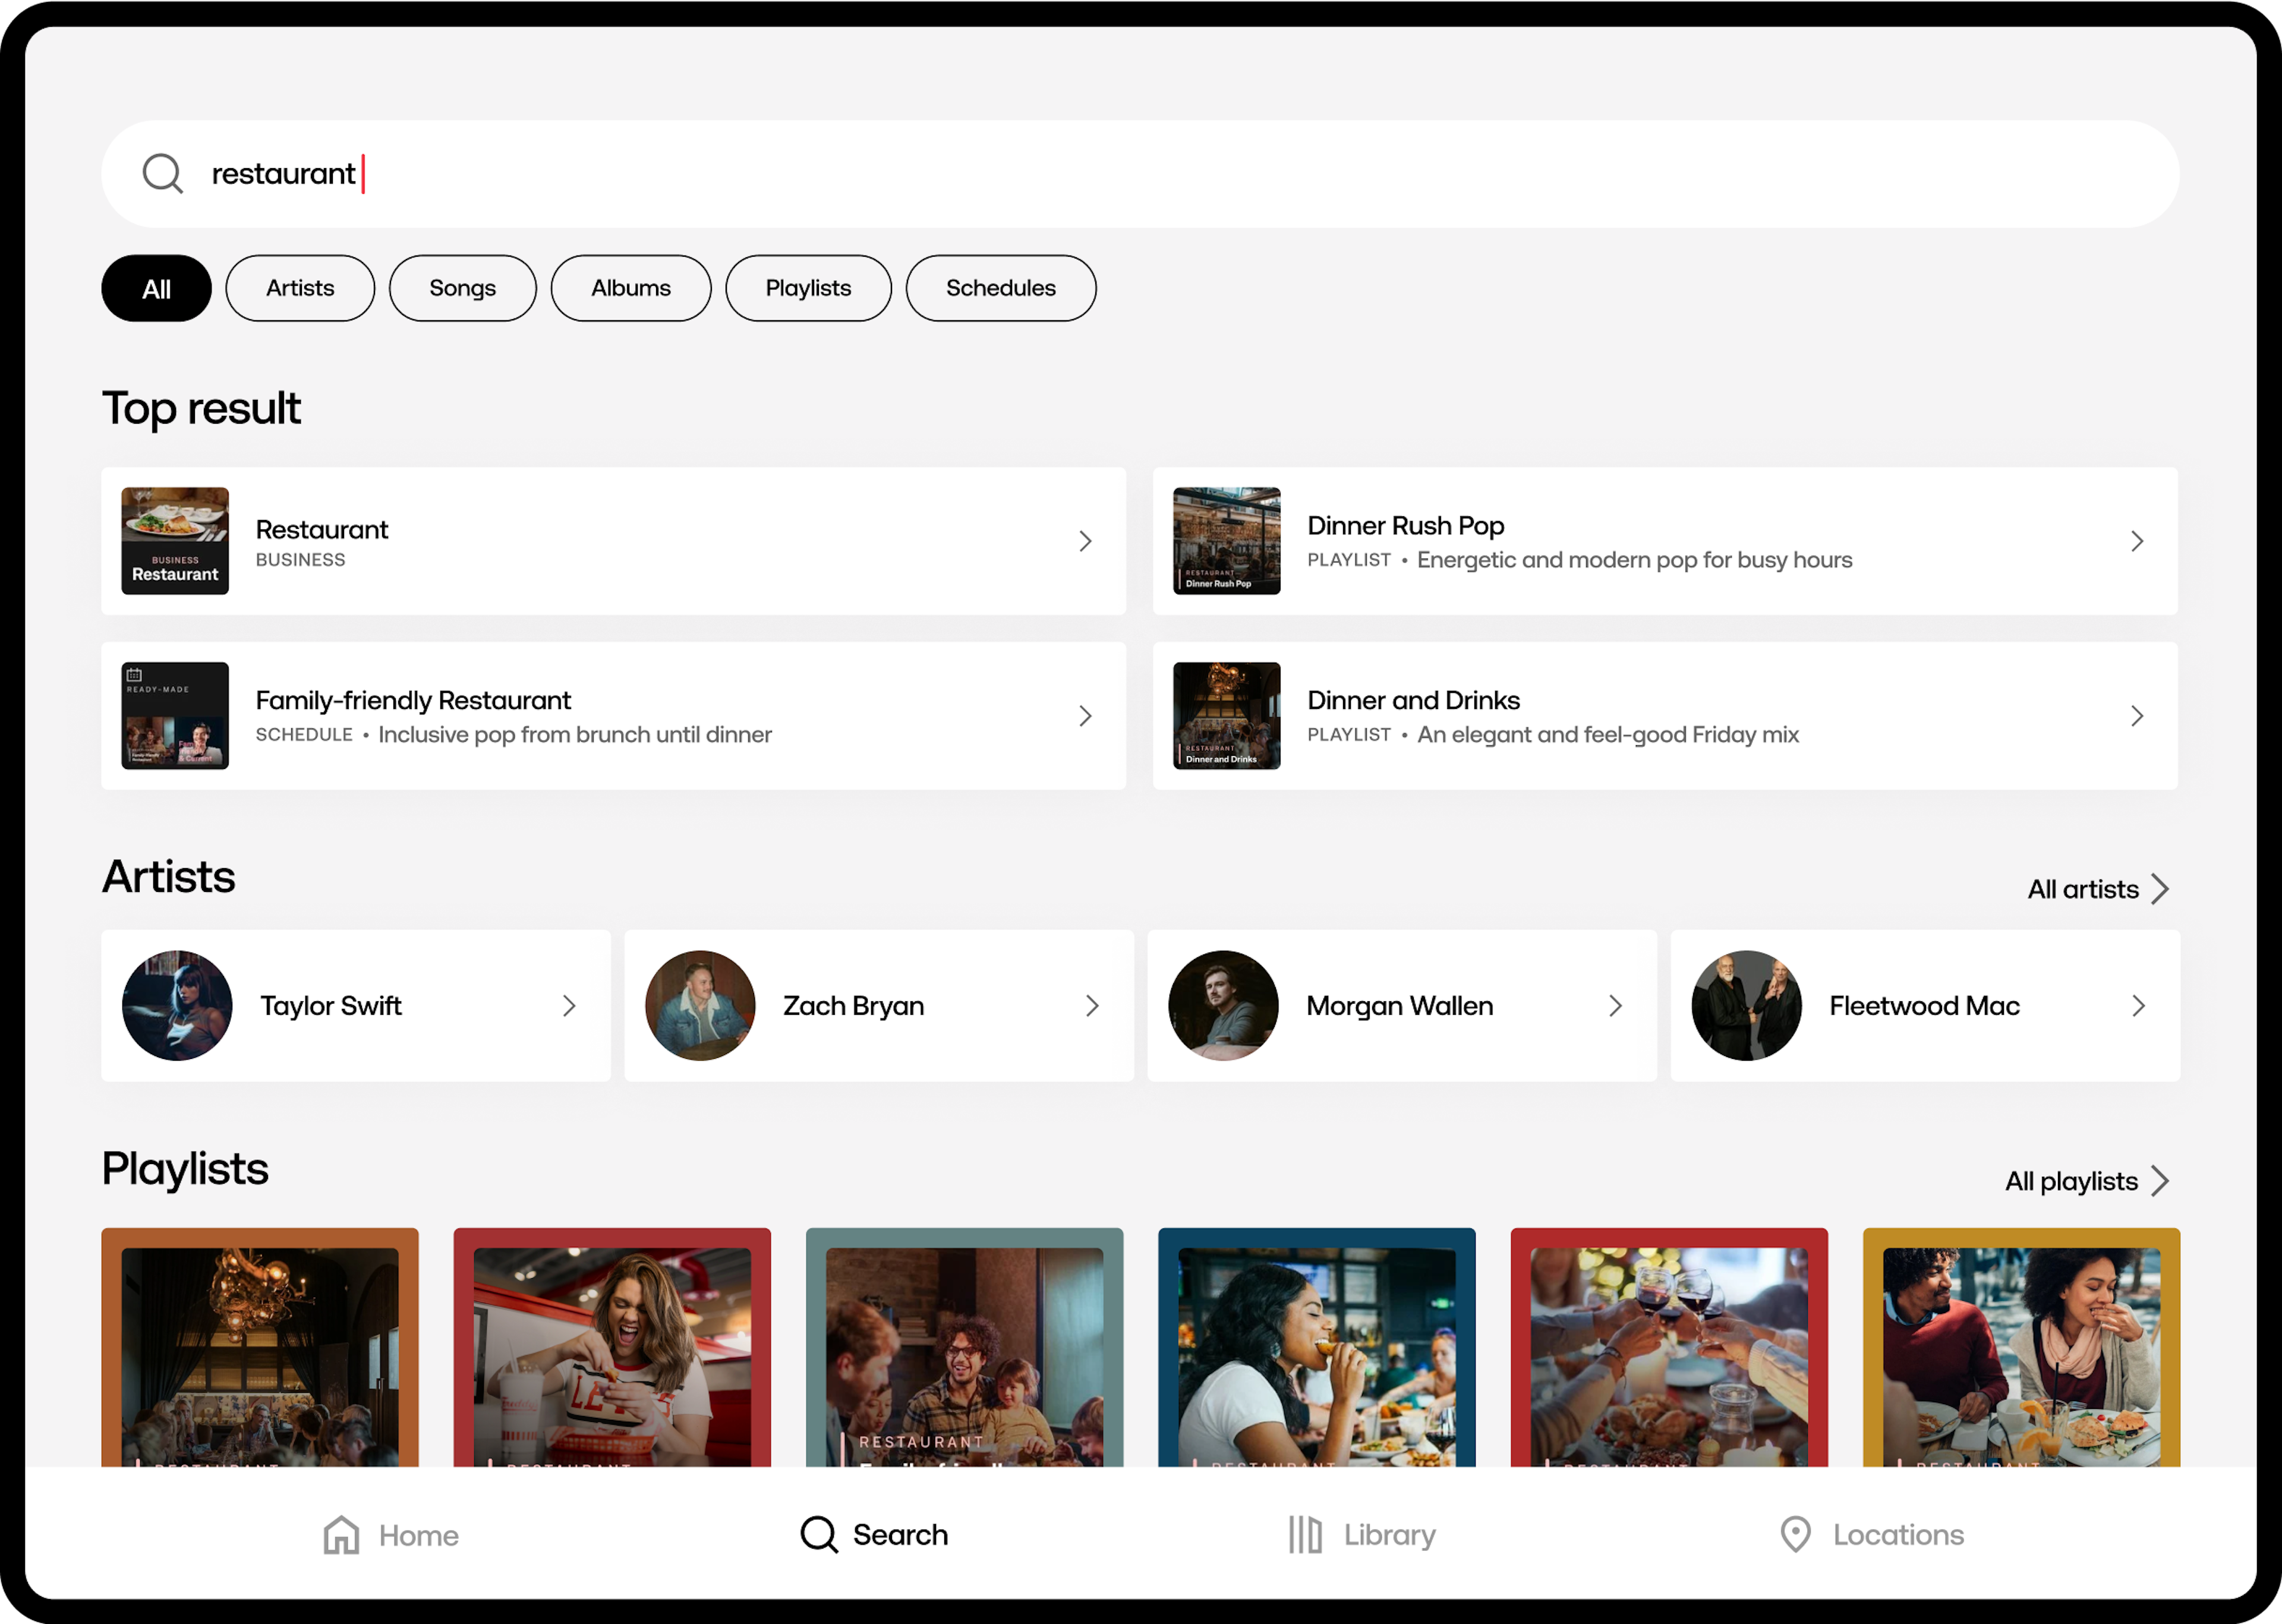The width and height of the screenshot is (2282, 1624).
Task: Select the Dinner and Drinks title
Action: click(1413, 700)
